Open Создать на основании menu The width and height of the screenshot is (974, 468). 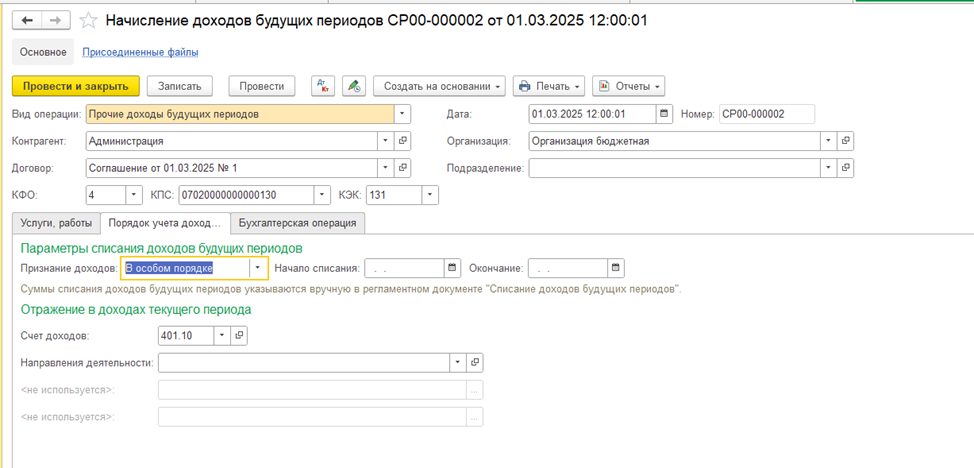[439, 86]
